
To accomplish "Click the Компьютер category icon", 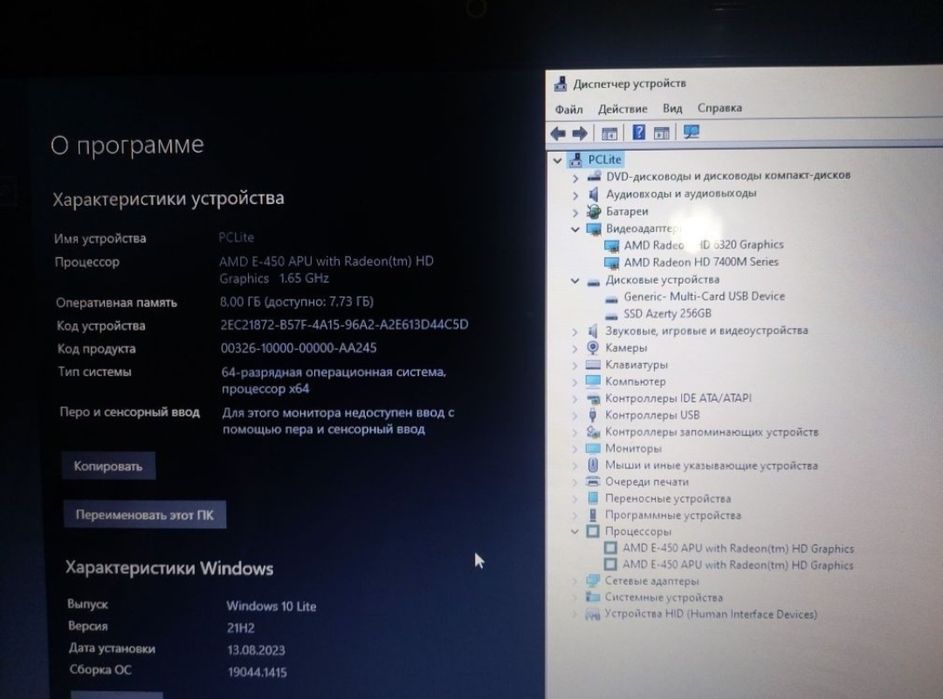I will 593,381.
